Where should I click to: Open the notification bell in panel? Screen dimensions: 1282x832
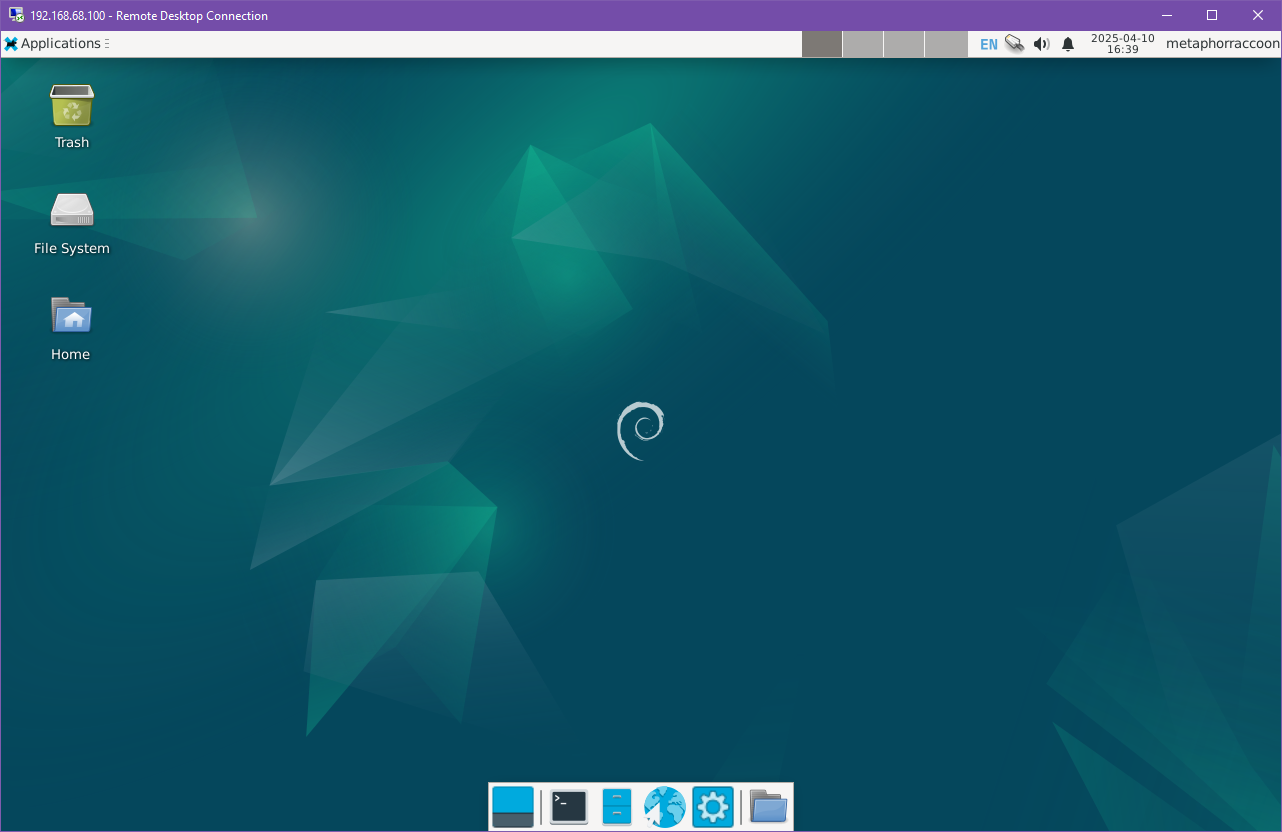1068,44
